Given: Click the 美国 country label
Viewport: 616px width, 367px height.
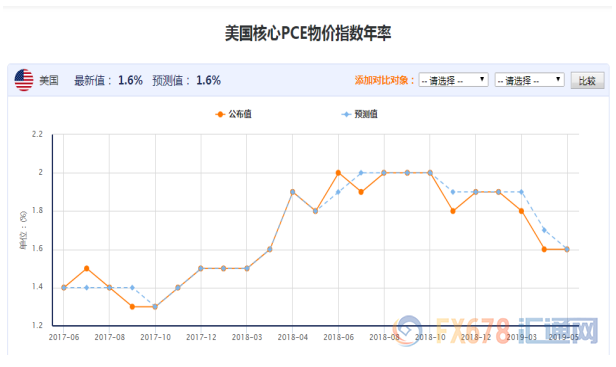Looking at the screenshot, I should tap(49, 81).
